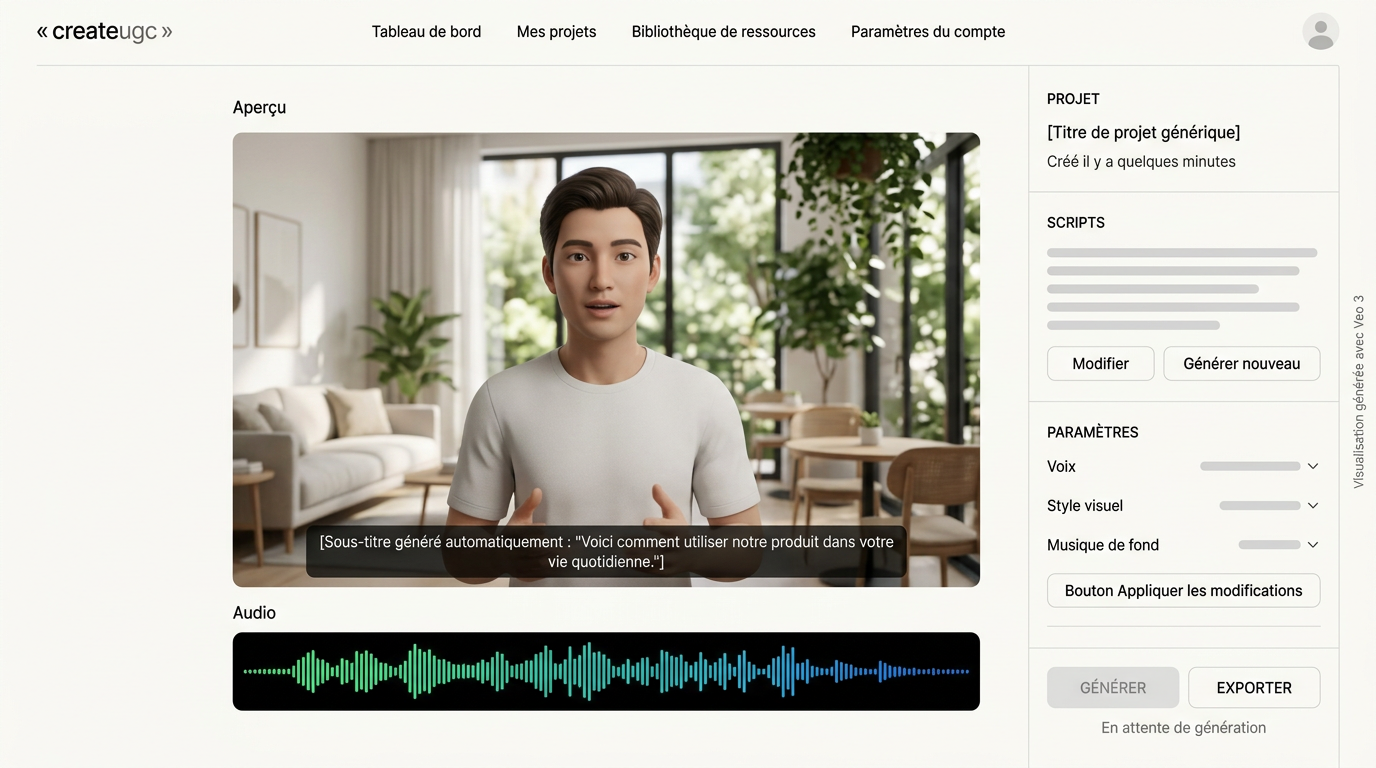The image size is (1376, 768).
Task: Expand the Voix dropdown chevron
Action: tap(1313, 466)
